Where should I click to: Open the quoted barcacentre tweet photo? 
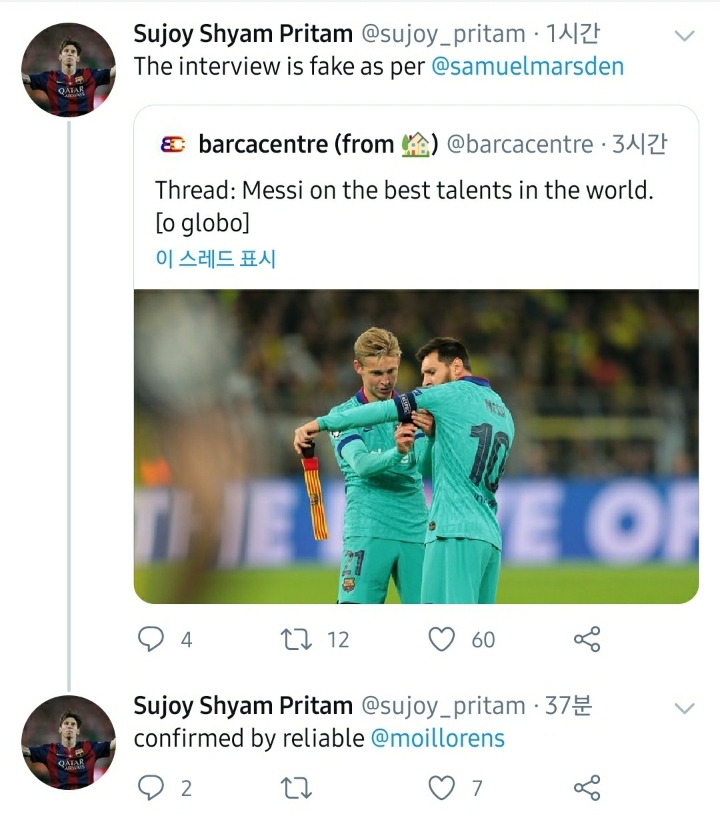[x=416, y=446]
